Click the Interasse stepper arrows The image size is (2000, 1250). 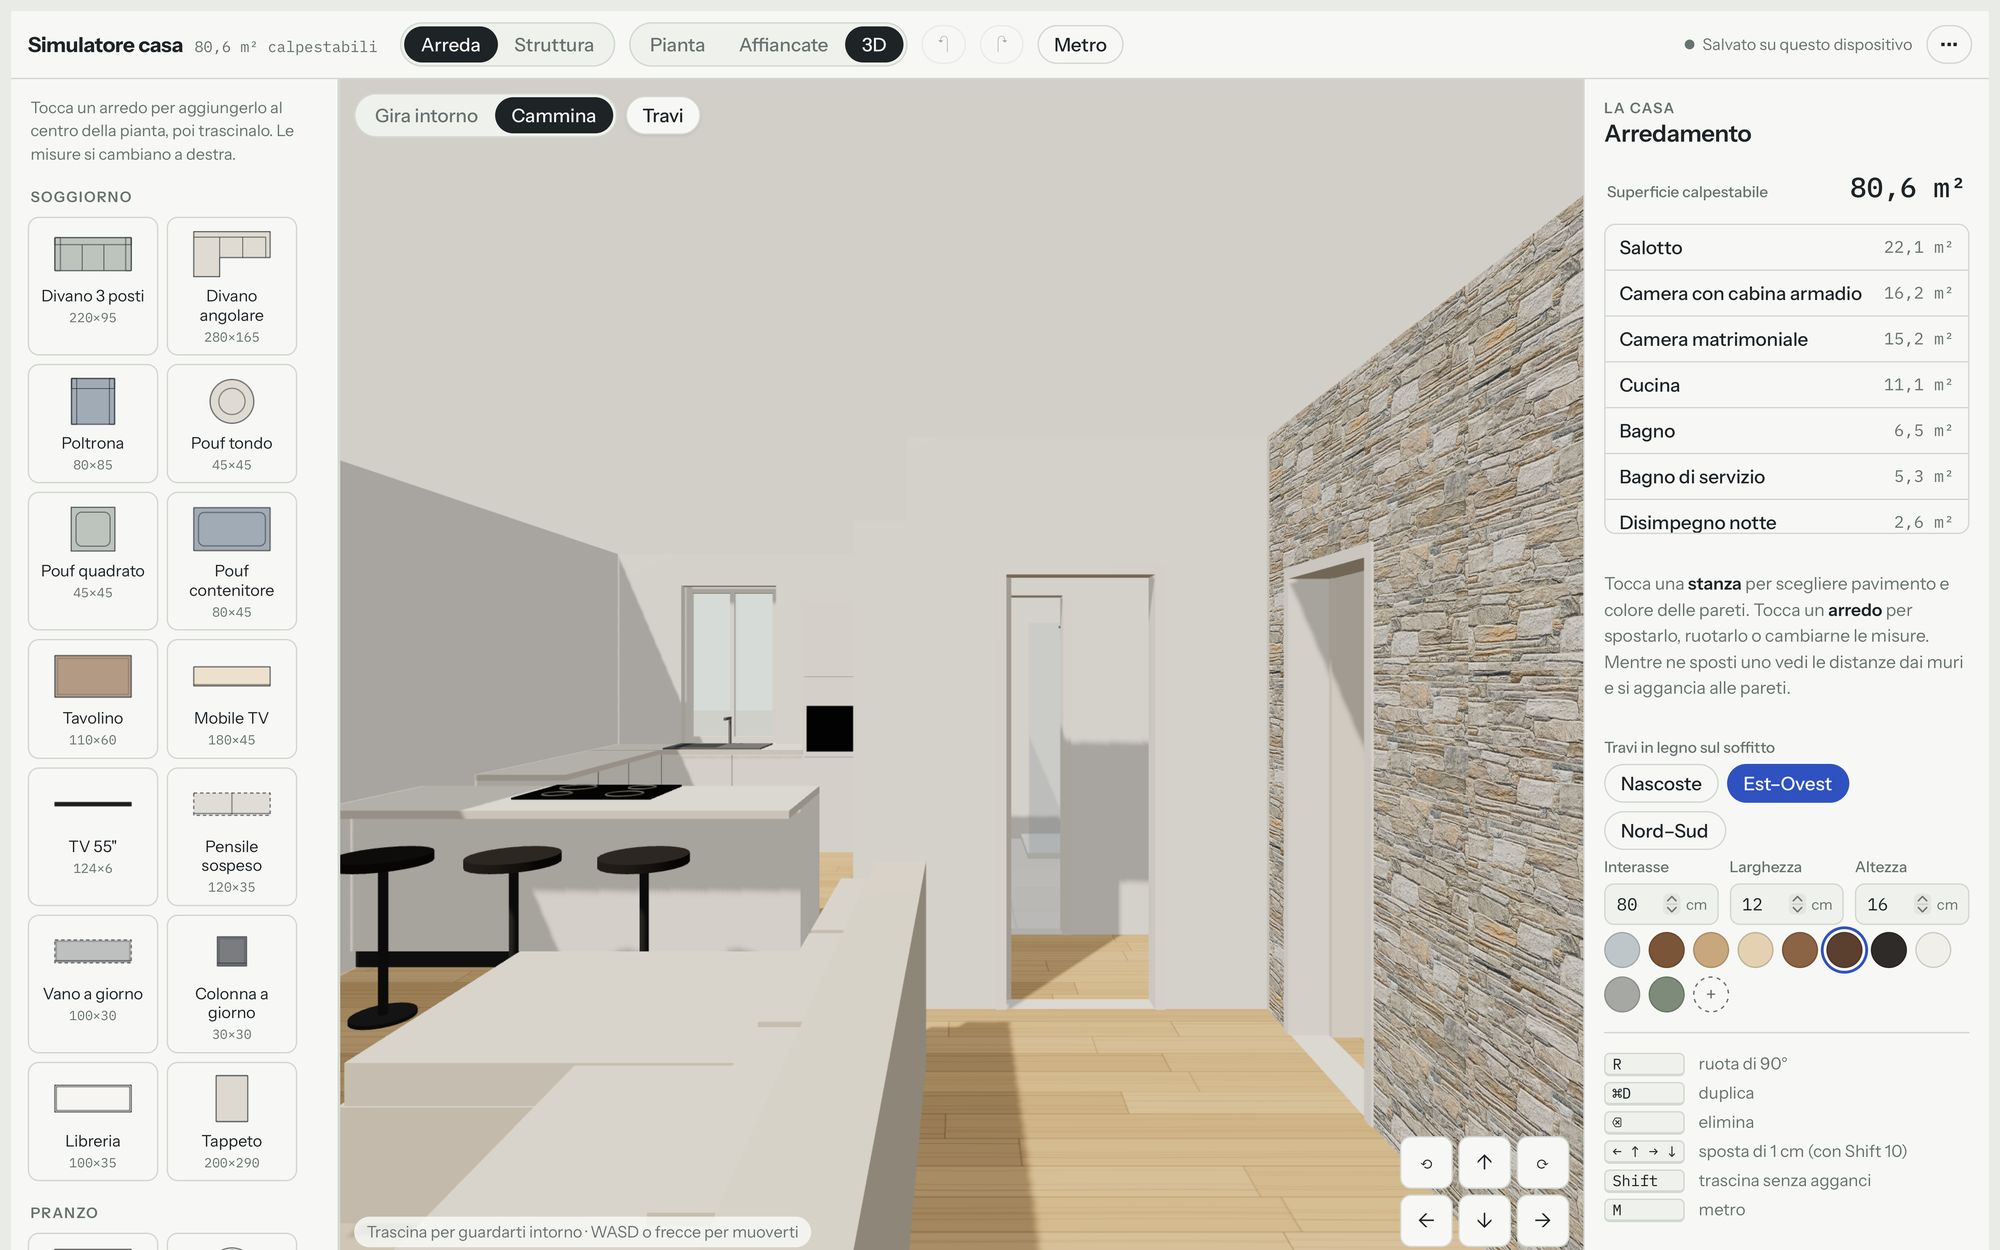coord(1671,904)
